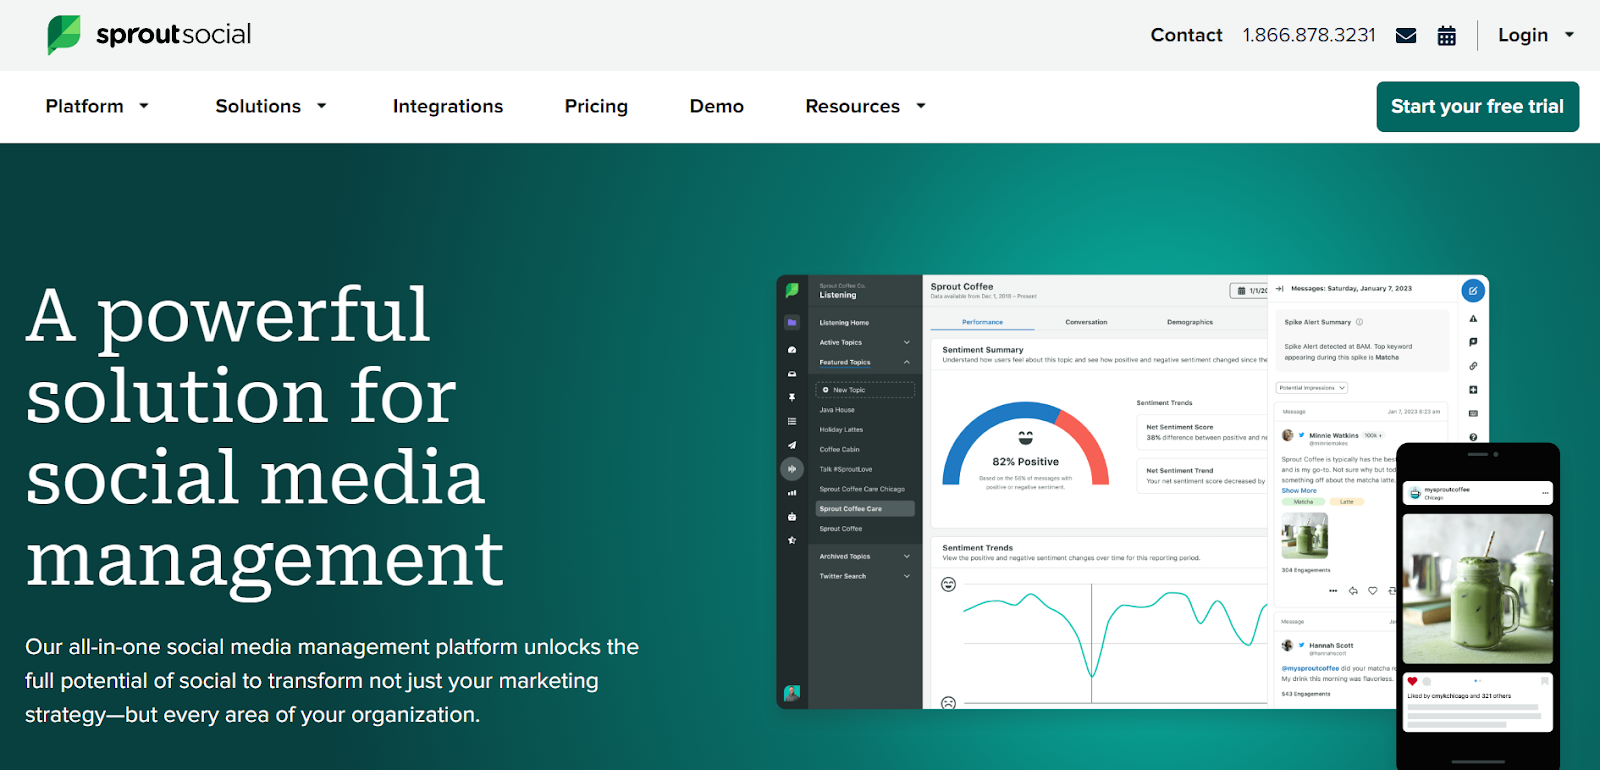The height and width of the screenshot is (770, 1600).
Task: Select Sprout Coffee Care Chicago topic
Action: pos(862,489)
